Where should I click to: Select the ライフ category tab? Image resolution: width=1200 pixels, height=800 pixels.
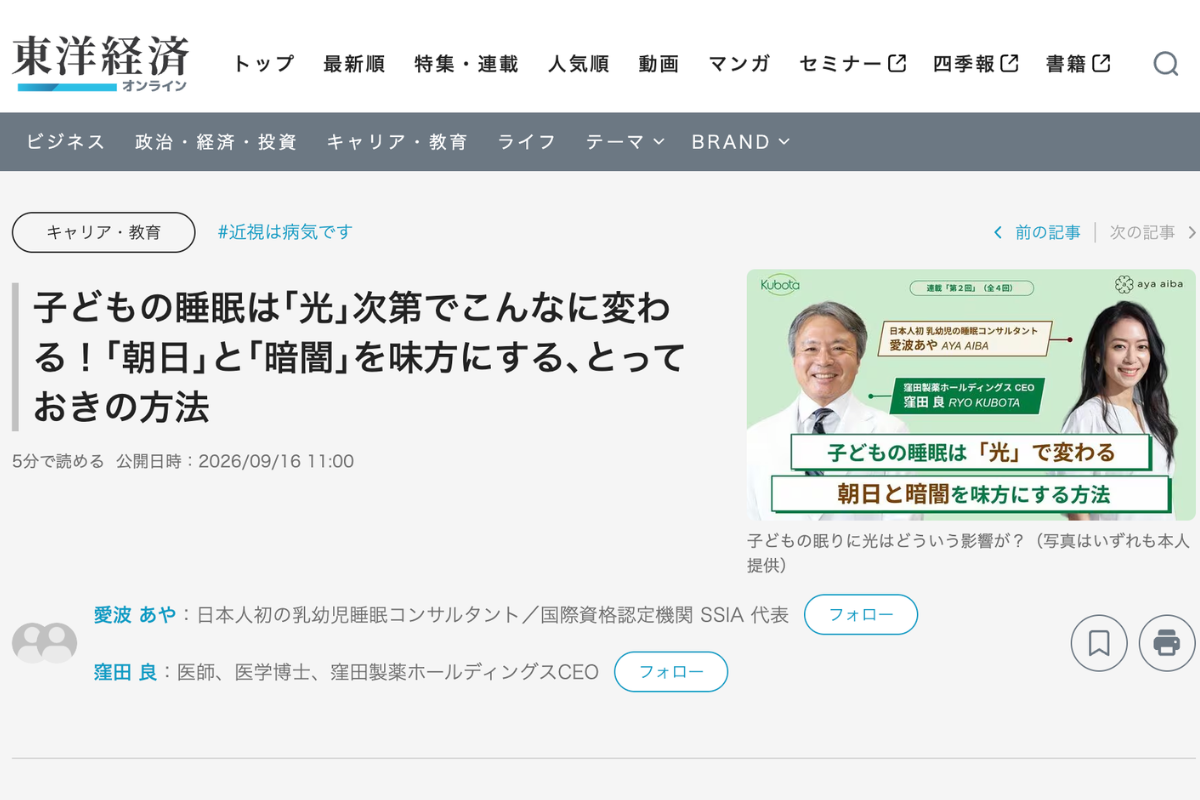(527, 142)
